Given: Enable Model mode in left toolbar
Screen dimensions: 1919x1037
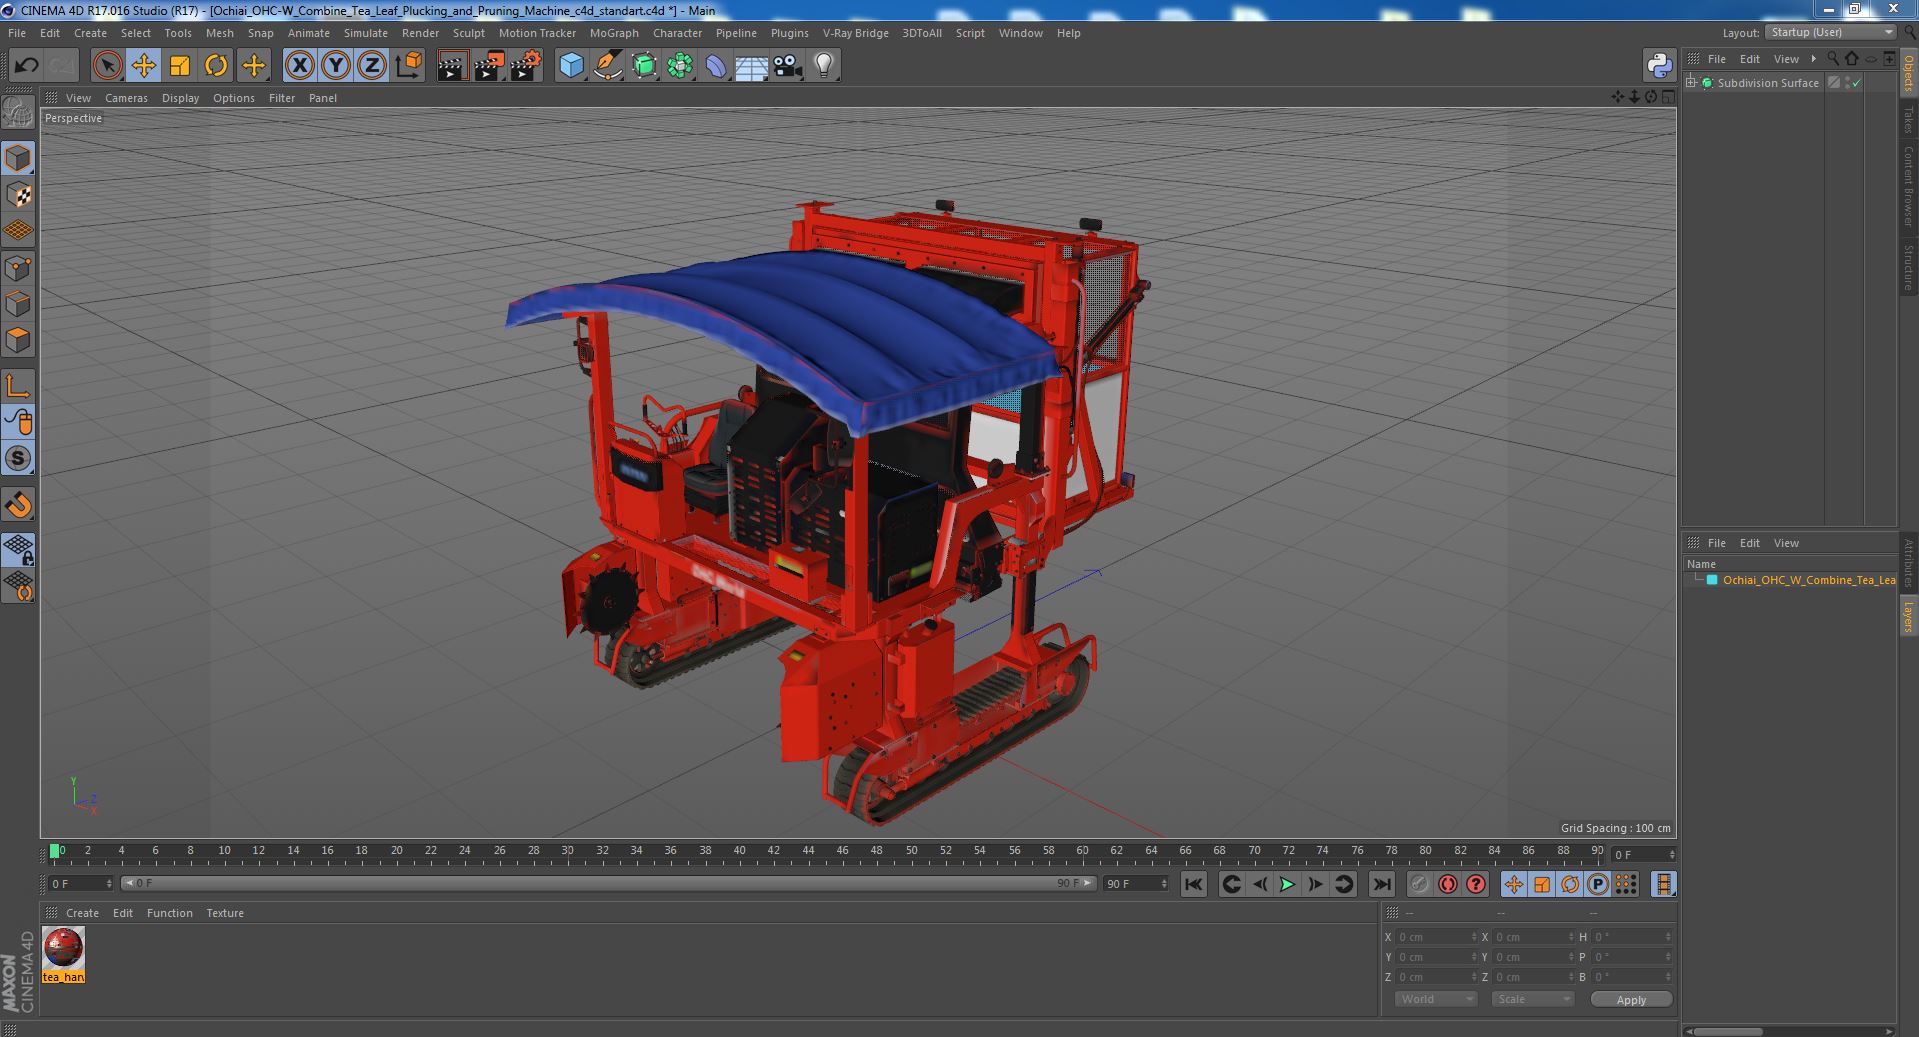Looking at the screenshot, I should coord(18,158).
